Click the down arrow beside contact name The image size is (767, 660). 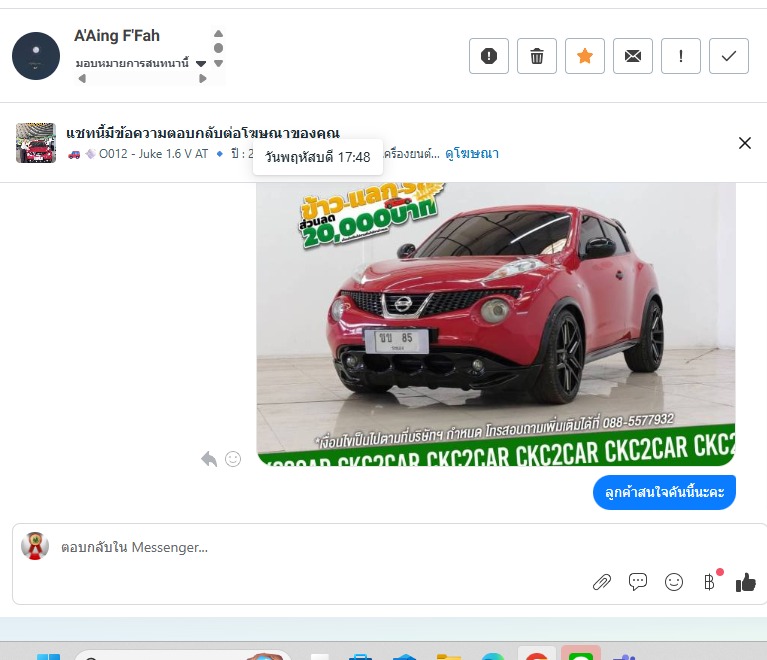tap(219, 64)
